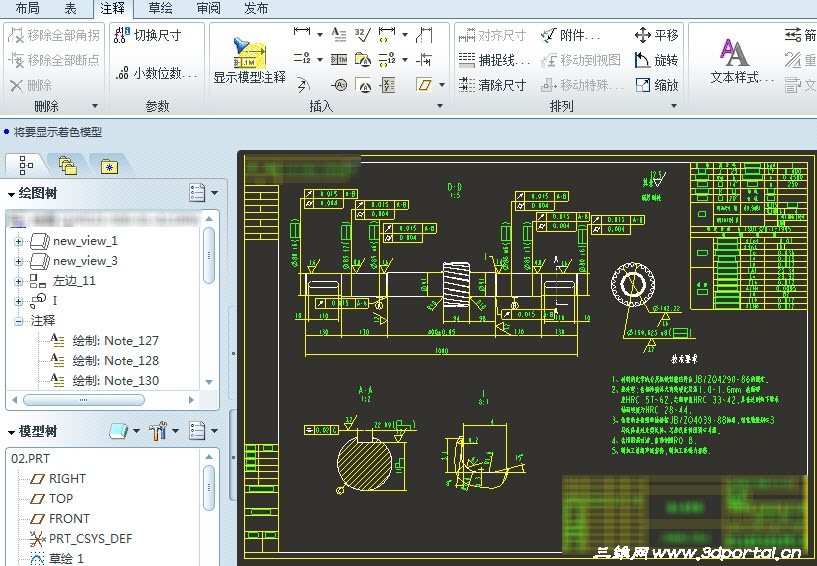Click Switch Dimensions (切换尺寸)
The height and width of the screenshot is (566, 817).
click(x=148, y=35)
